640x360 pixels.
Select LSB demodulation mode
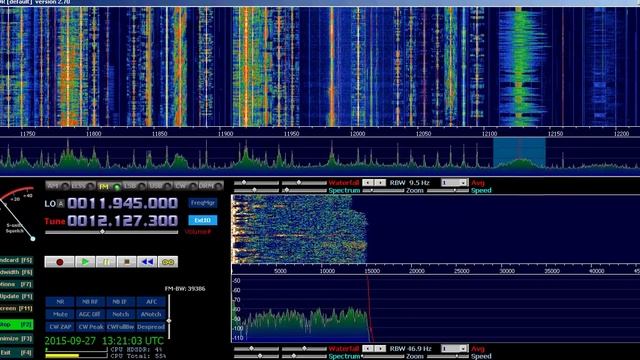coord(134,186)
